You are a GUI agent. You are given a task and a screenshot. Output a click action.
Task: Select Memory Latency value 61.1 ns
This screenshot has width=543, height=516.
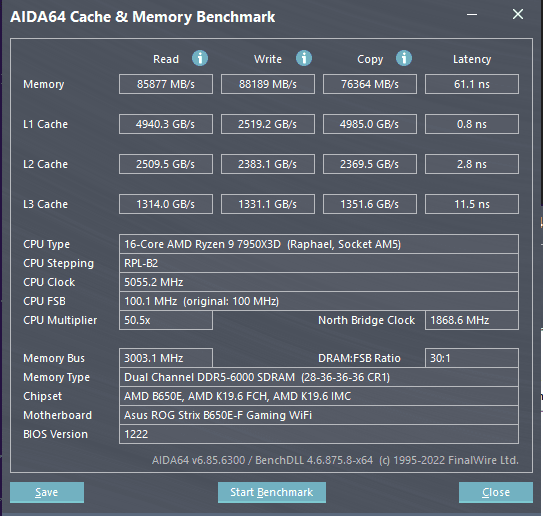472,84
